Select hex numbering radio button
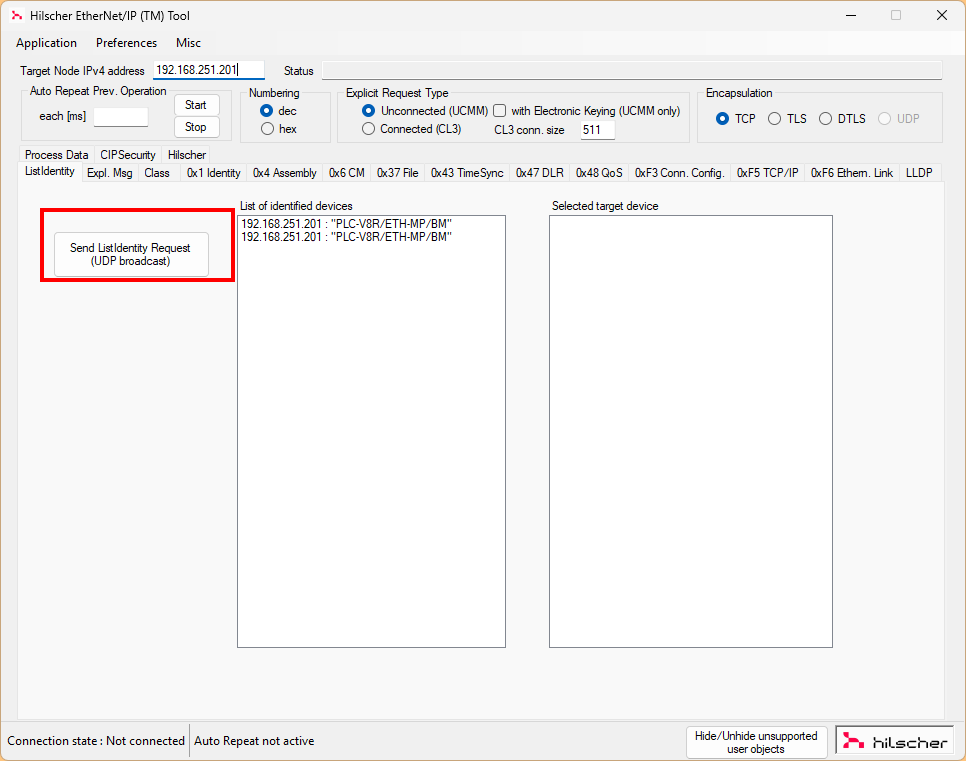This screenshot has height=761, width=966. point(278,129)
